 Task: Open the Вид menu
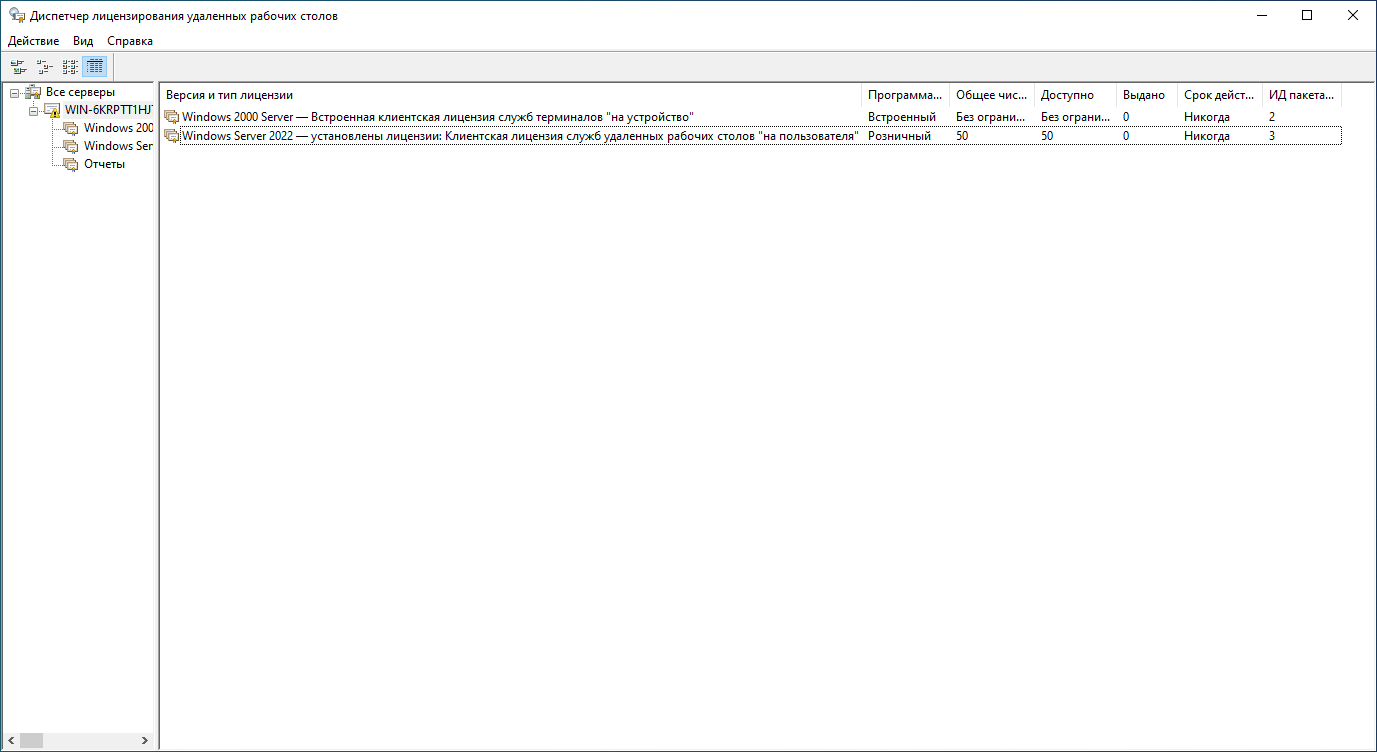tap(83, 41)
